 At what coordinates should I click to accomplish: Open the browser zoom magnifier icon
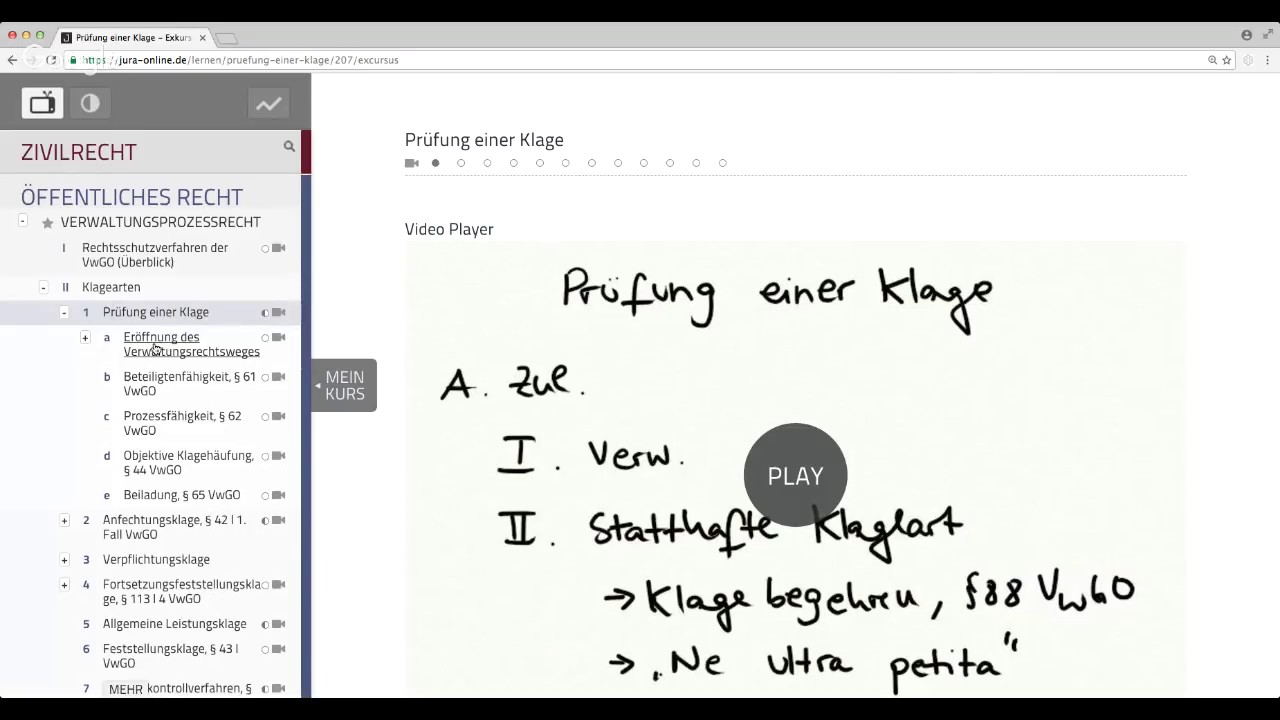pyautogui.click(x=1212, y=60)
